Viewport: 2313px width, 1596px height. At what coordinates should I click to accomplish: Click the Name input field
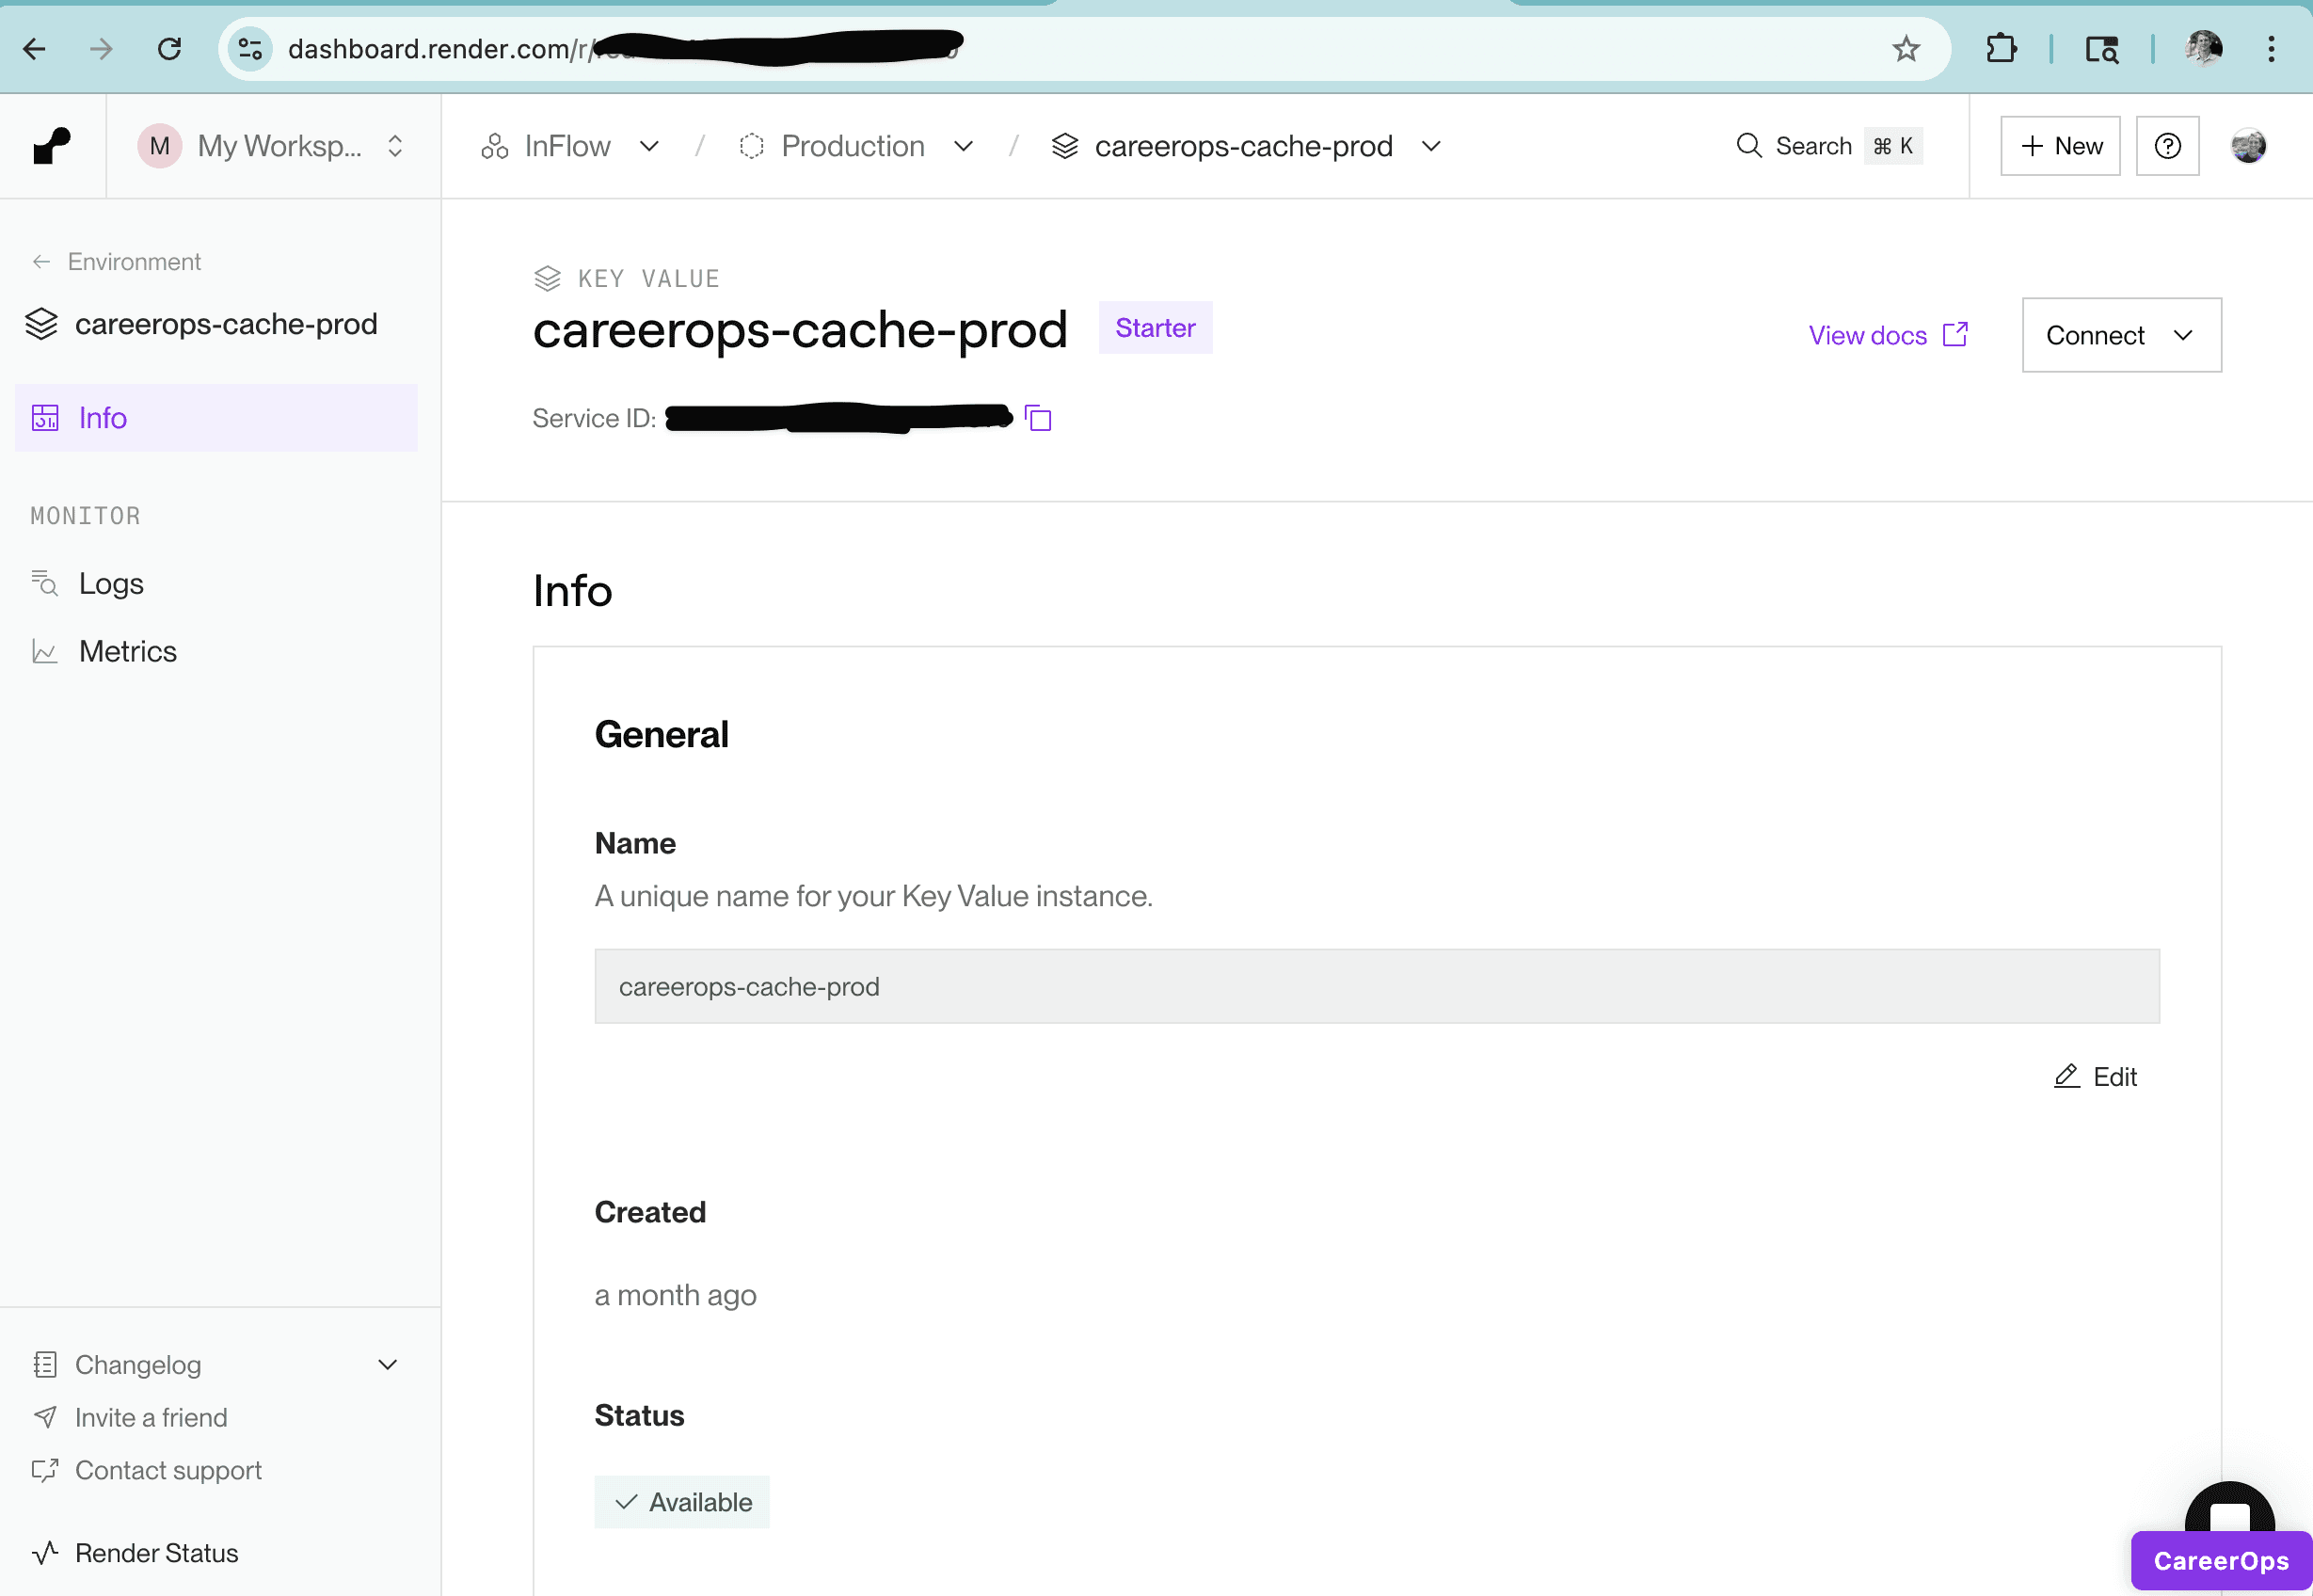click(x=1376, y=986)
